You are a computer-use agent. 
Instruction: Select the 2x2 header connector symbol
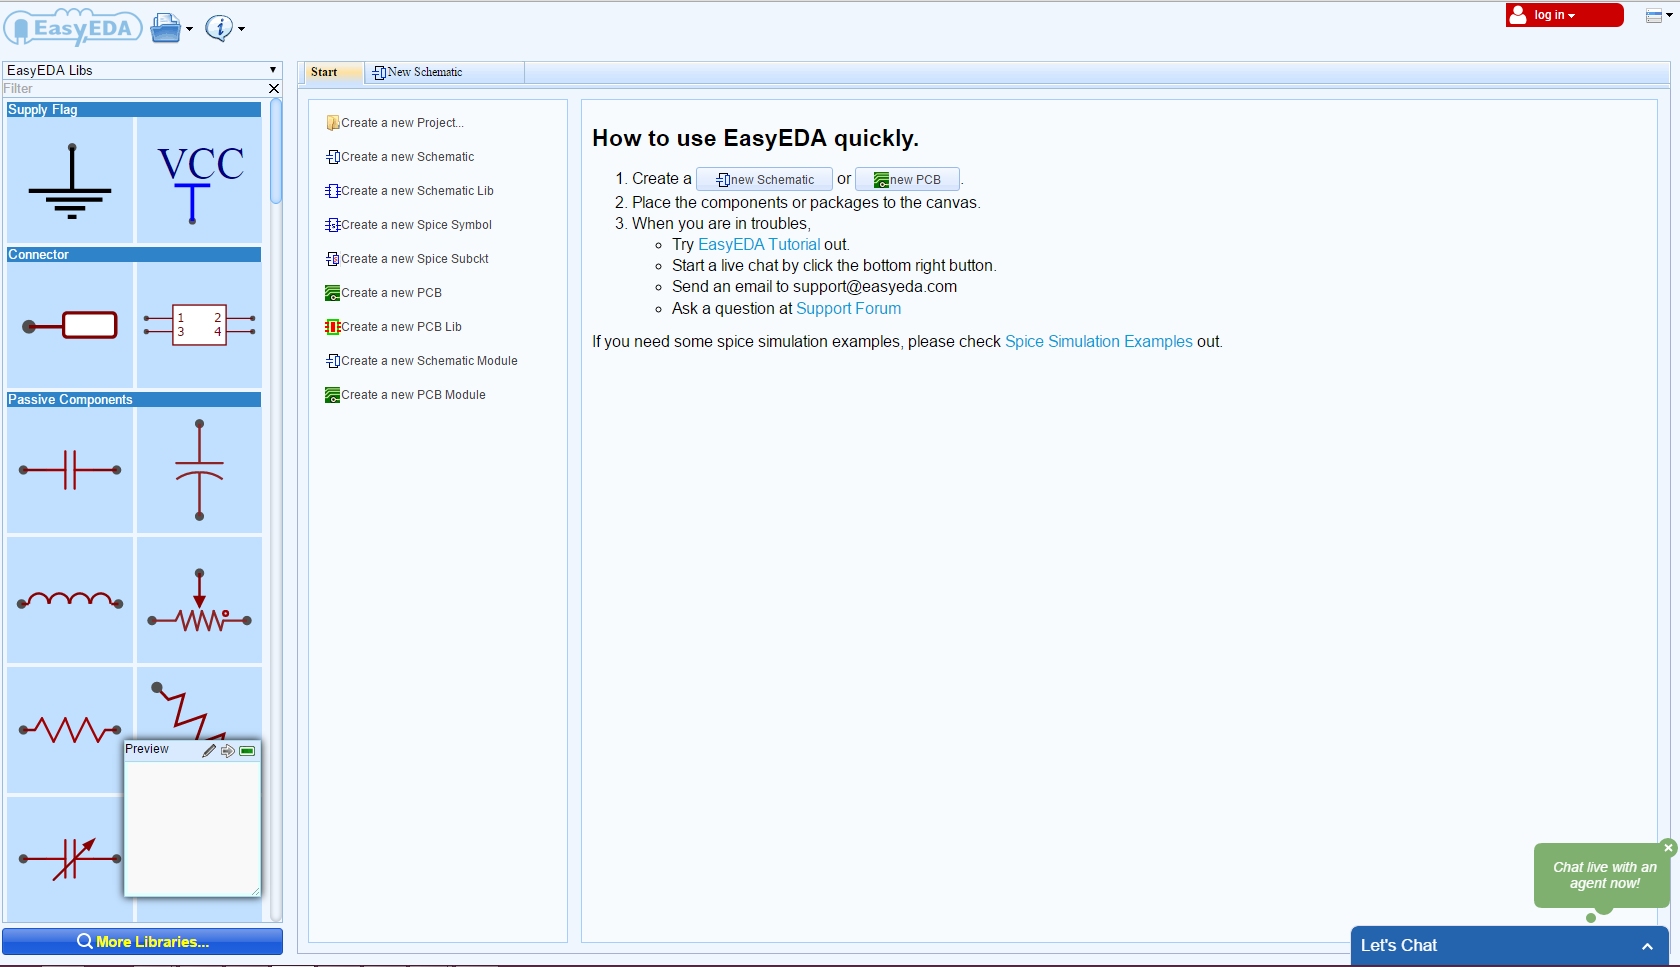click(199, 325)
